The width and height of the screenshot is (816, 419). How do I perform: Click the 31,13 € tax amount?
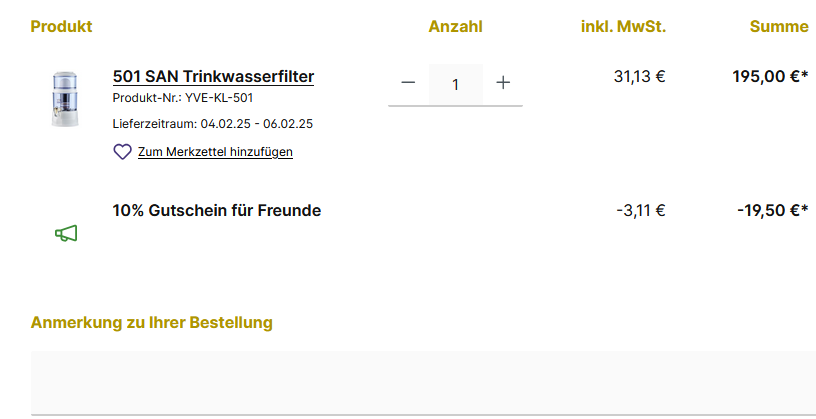point(639,76)
